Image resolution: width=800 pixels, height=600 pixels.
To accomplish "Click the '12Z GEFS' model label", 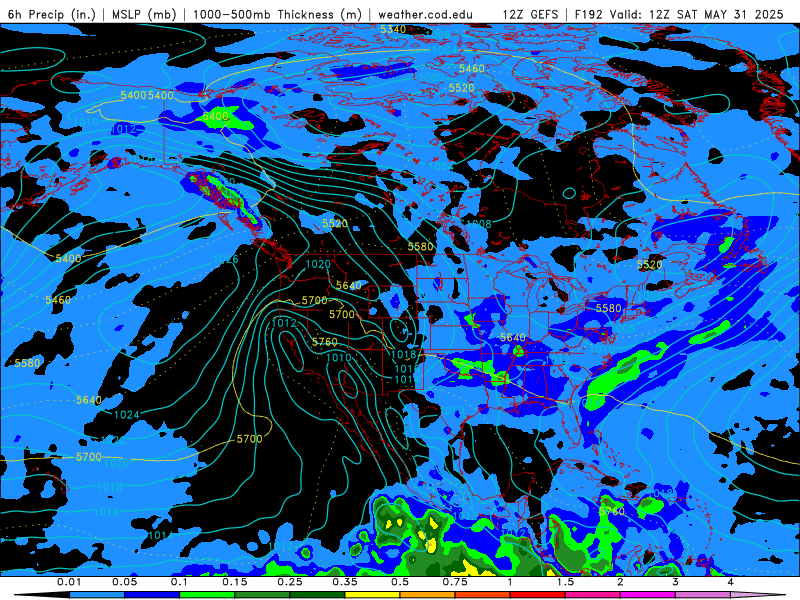I will point(530,14).
